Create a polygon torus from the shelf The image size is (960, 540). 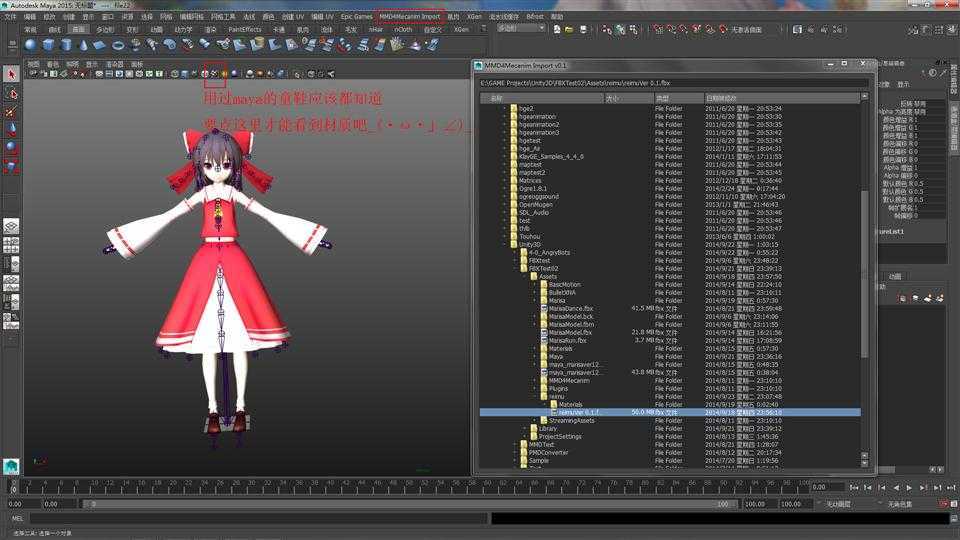[x=118, y=45]
